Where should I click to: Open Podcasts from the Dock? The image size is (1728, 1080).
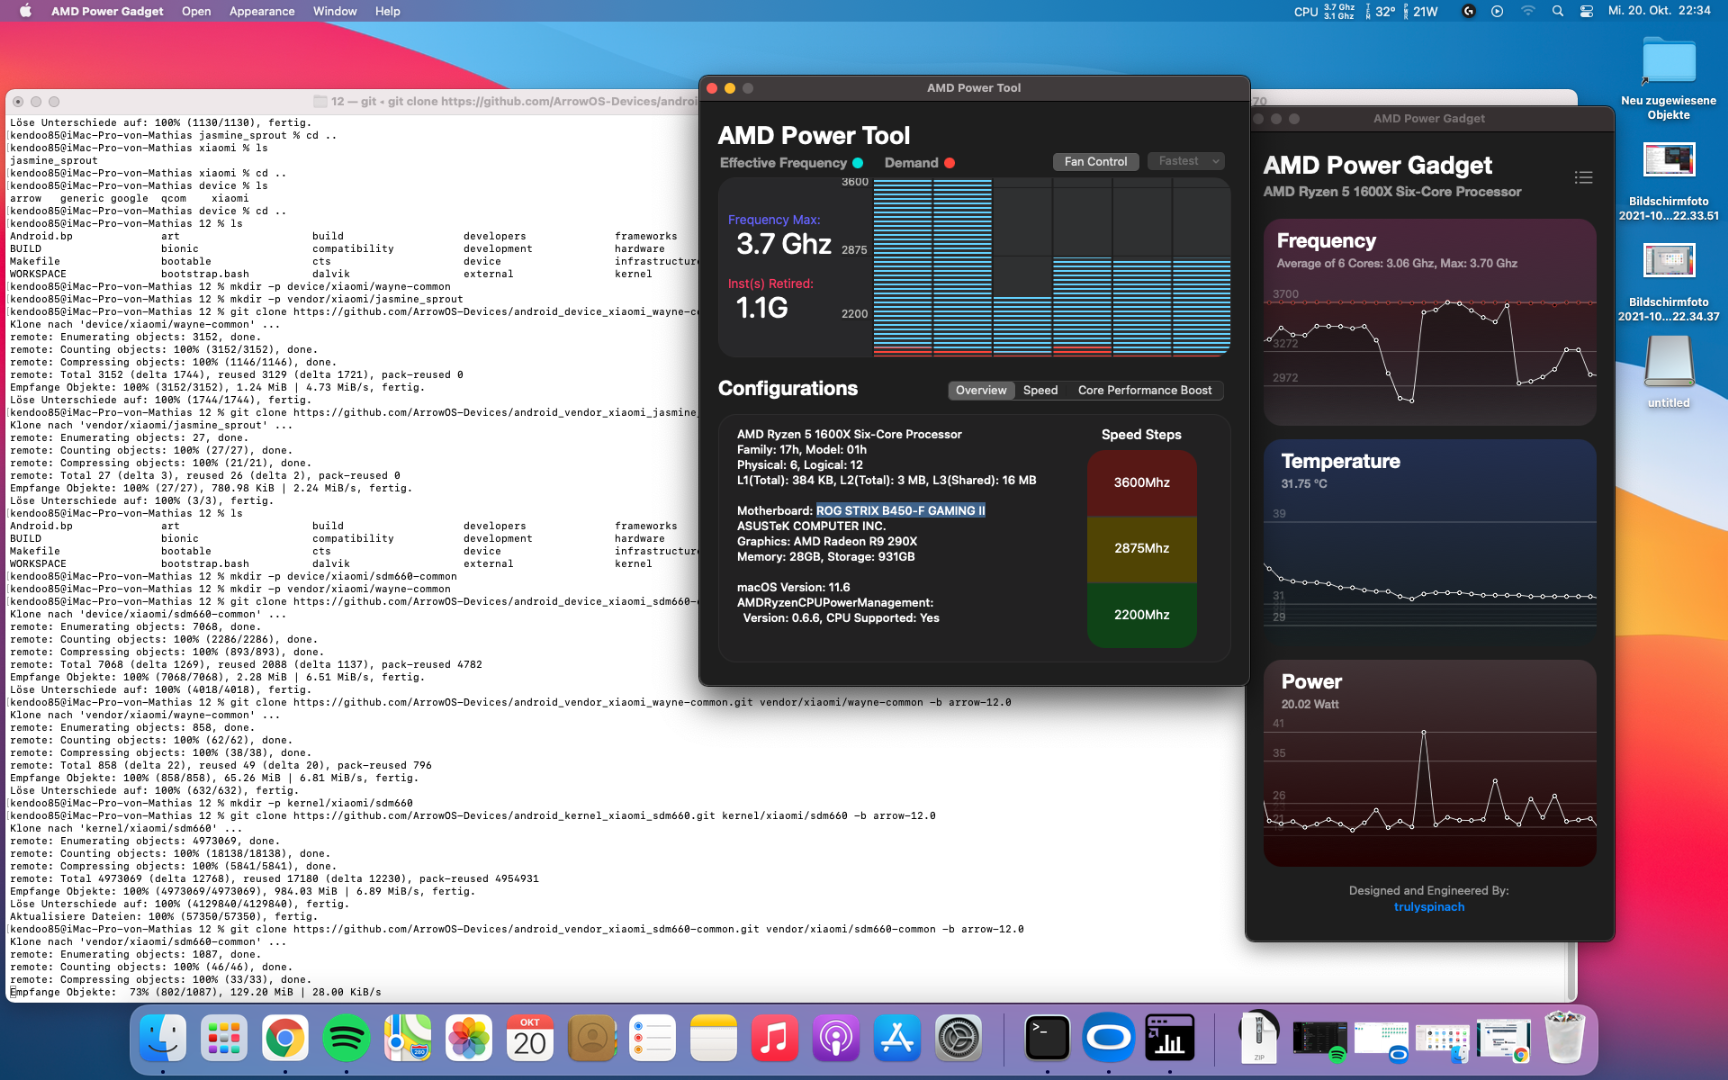click(x=836, y=1039)
